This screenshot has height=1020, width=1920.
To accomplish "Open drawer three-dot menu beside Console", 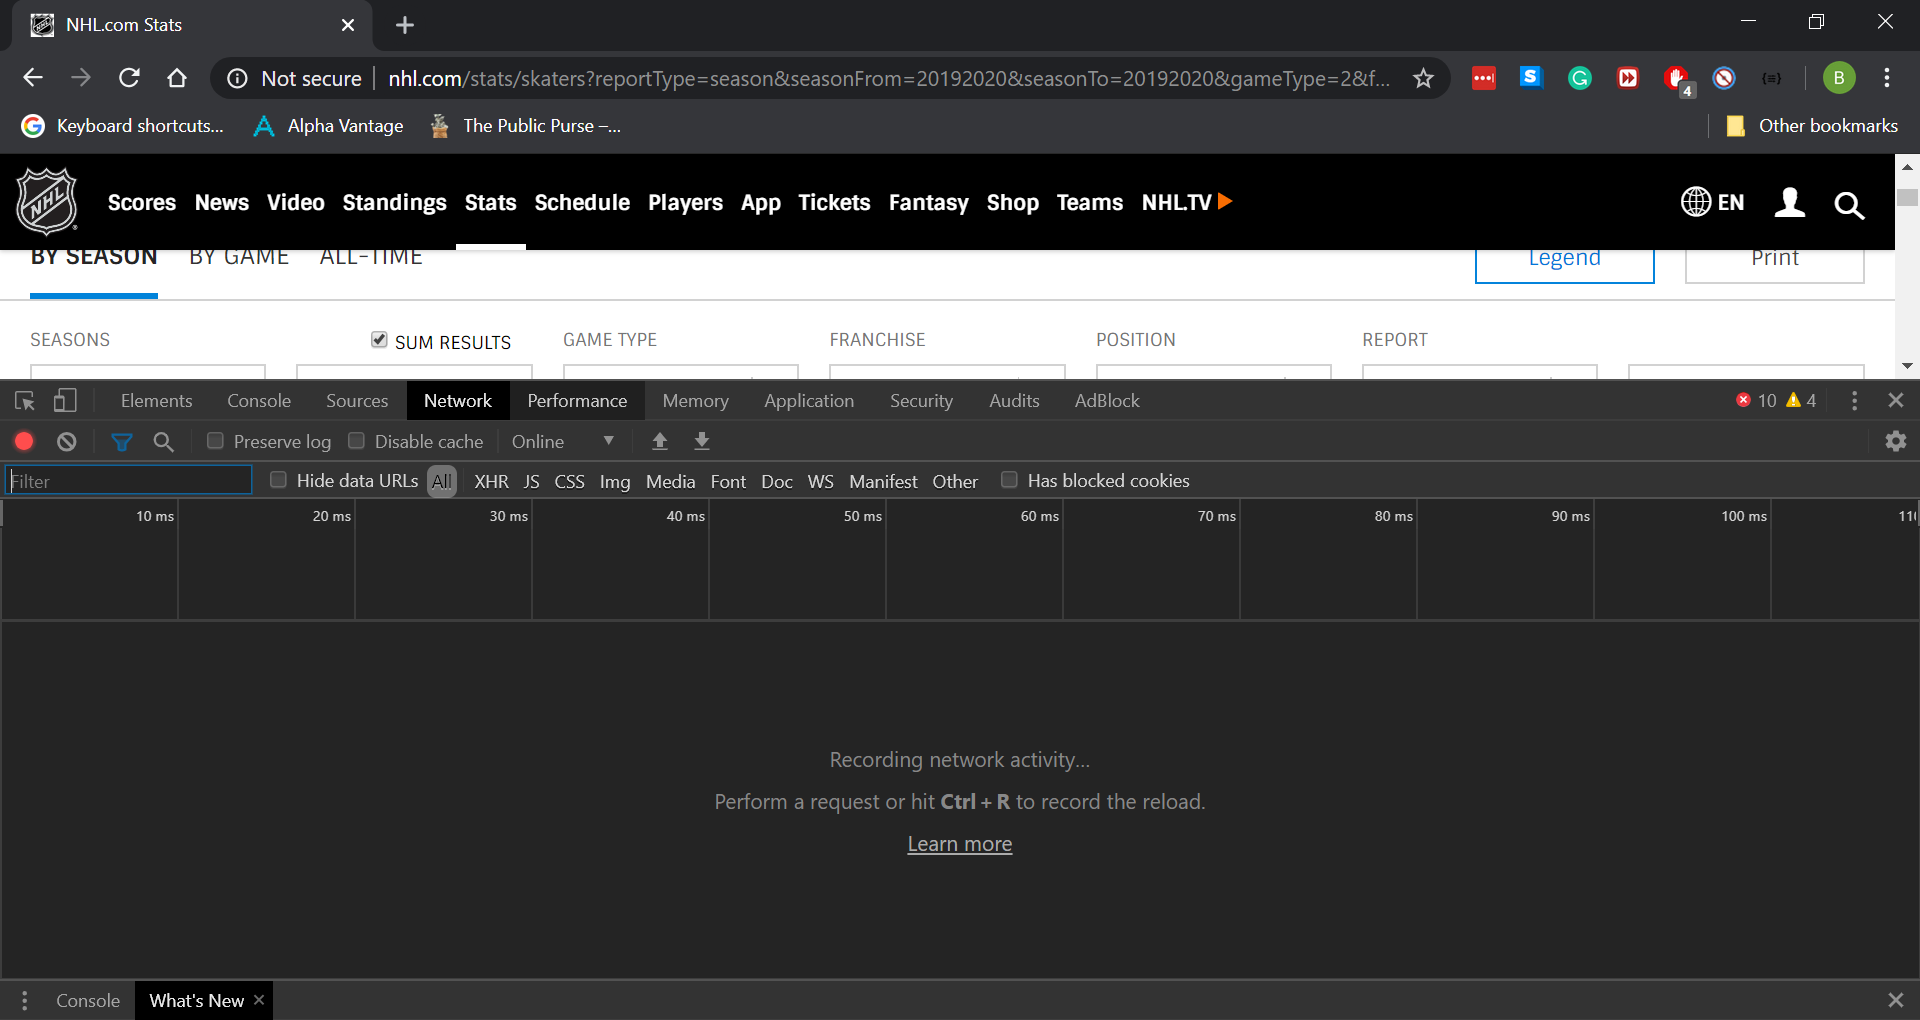I will (x=25, y=1000).
